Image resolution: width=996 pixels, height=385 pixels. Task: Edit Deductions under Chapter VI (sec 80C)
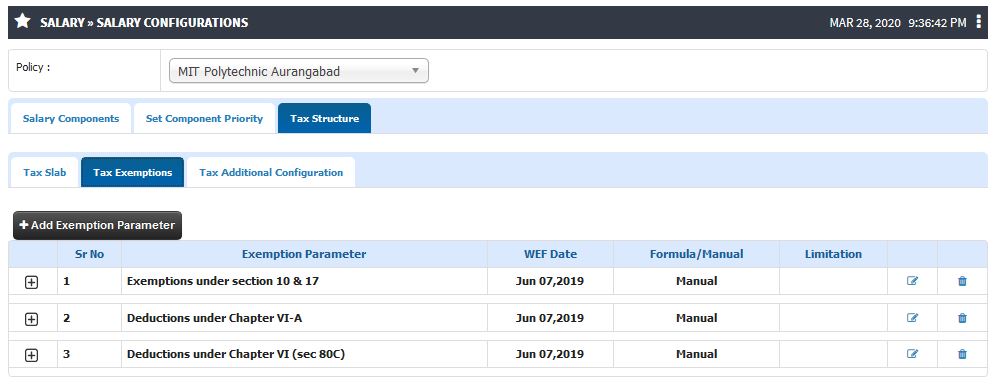912,354
